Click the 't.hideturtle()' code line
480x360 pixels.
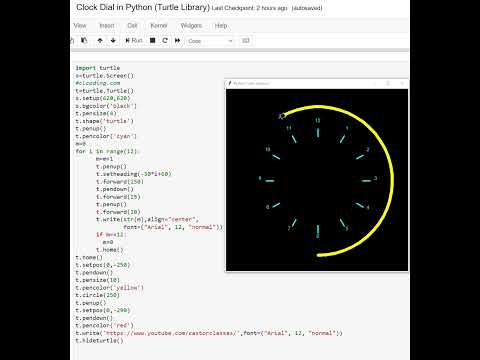point(99,341)
